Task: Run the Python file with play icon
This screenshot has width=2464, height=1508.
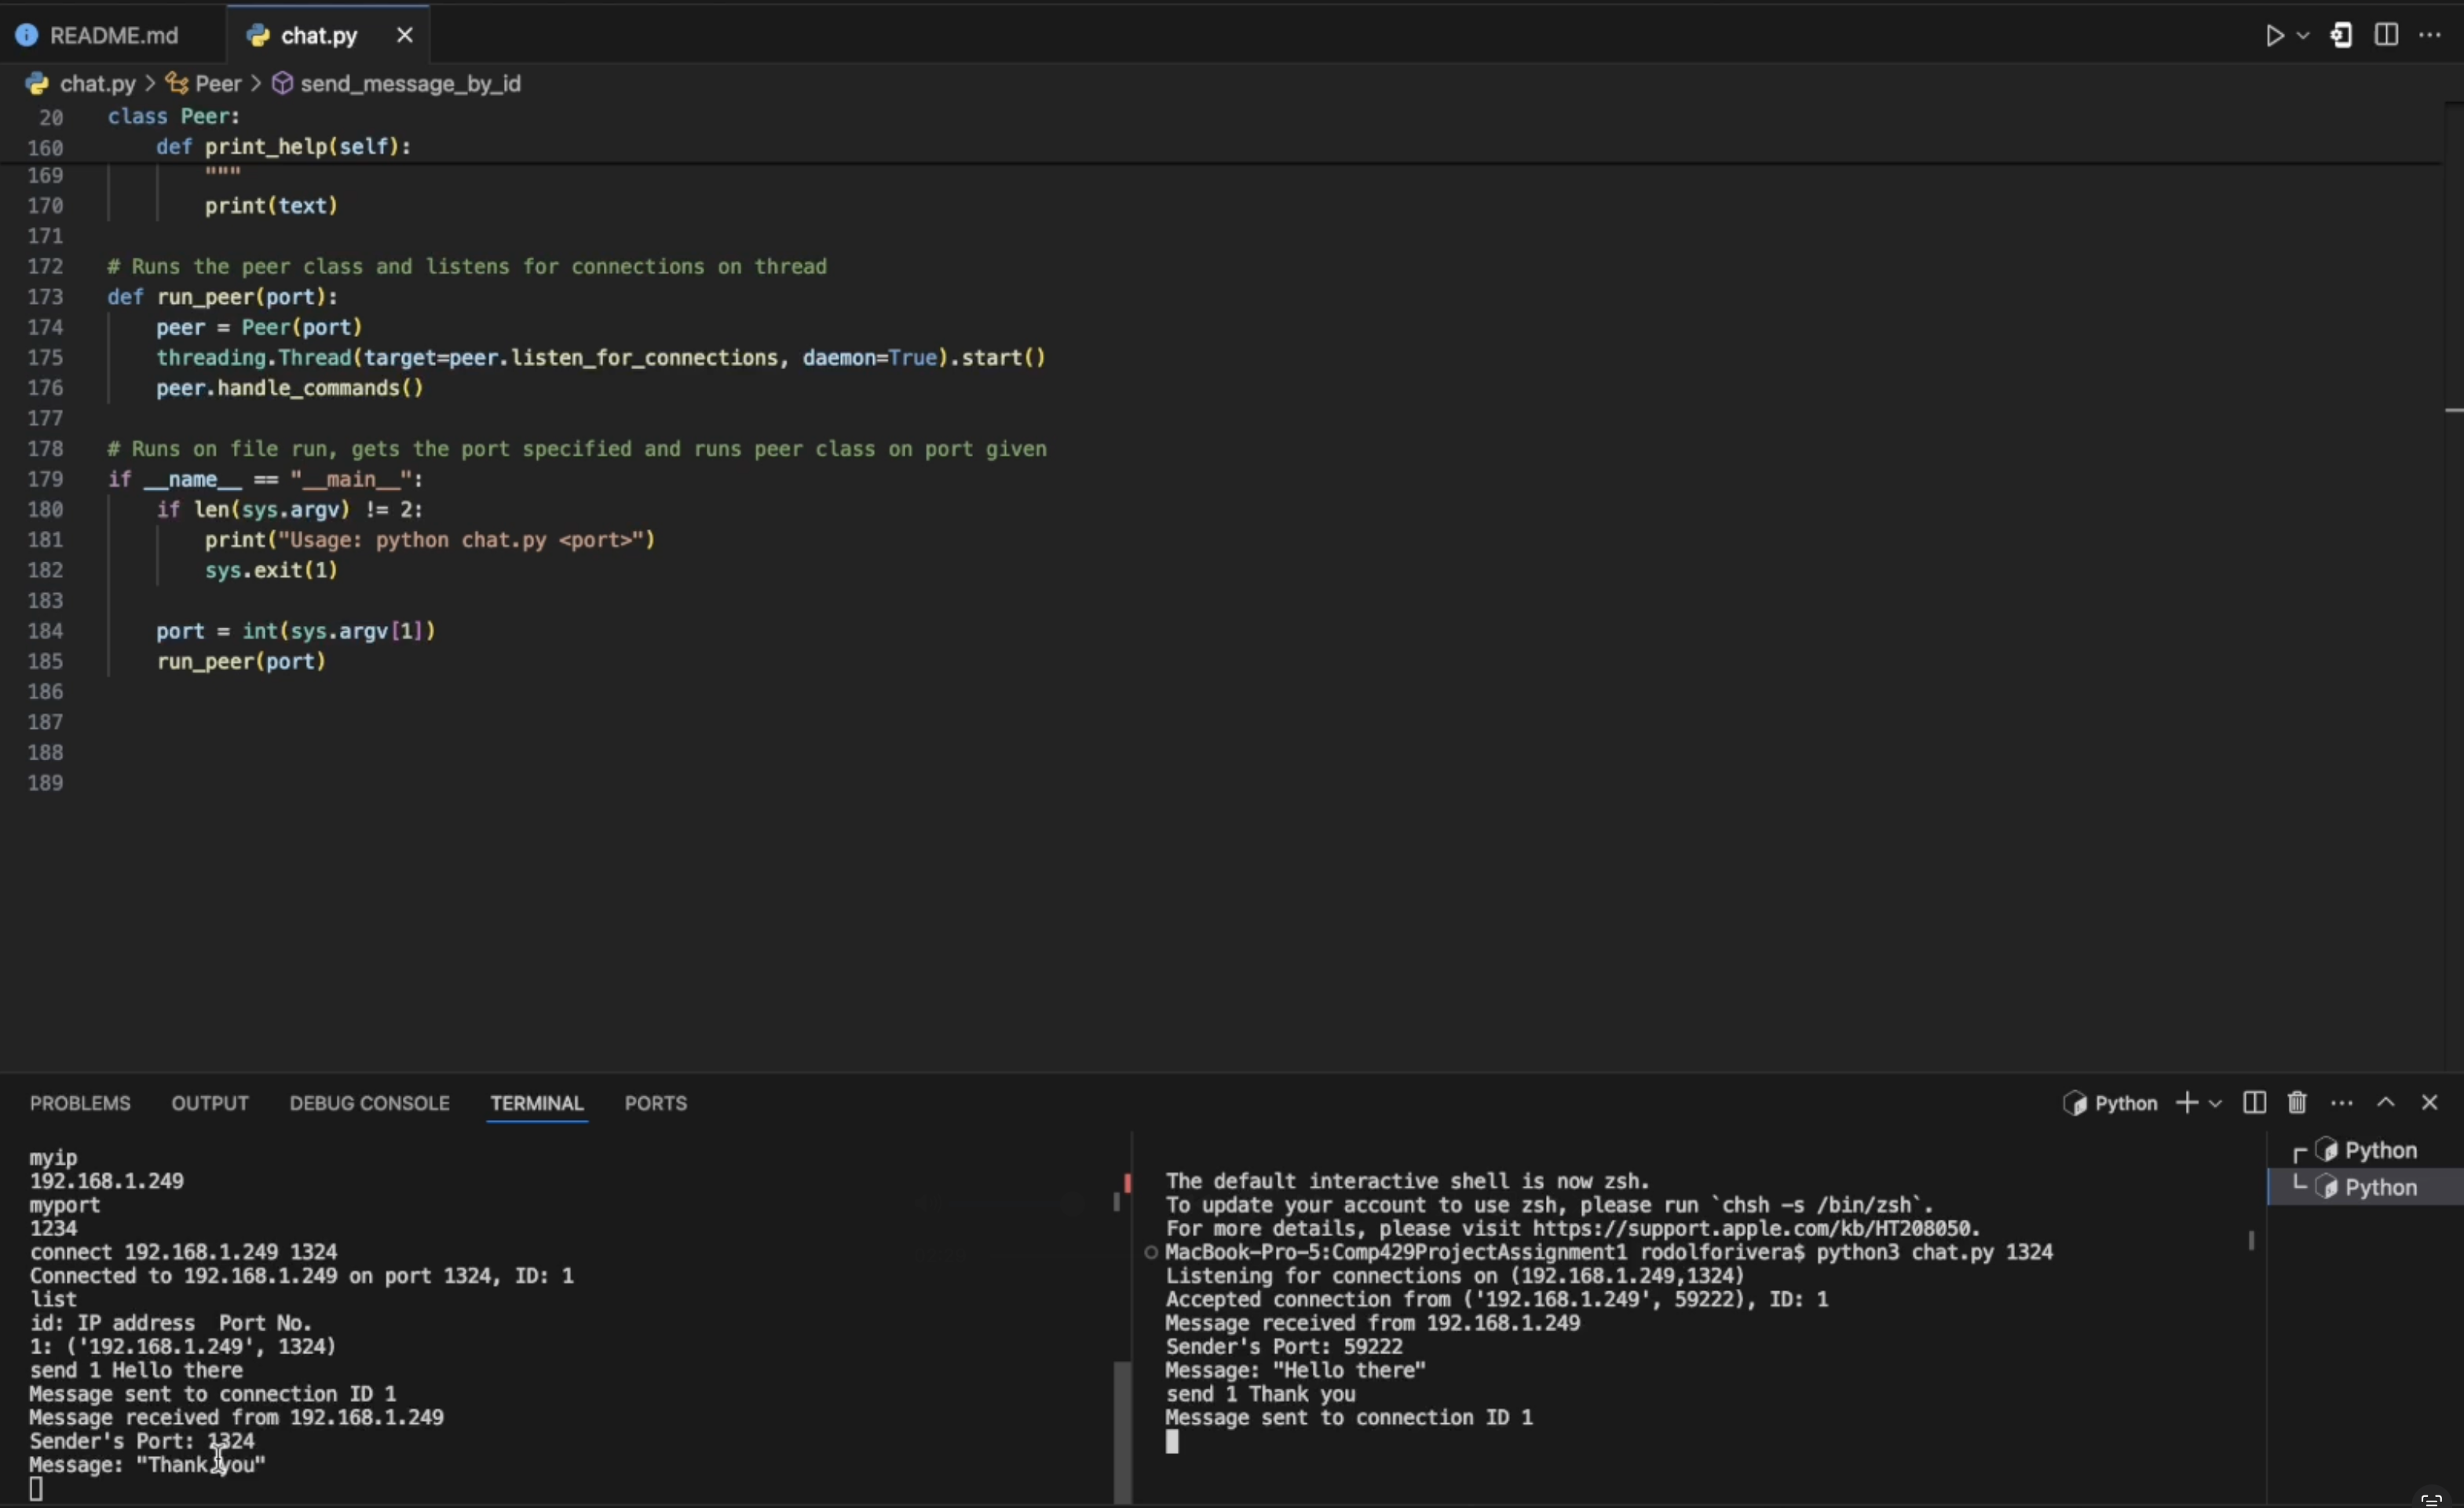Action: [2274, 36]
